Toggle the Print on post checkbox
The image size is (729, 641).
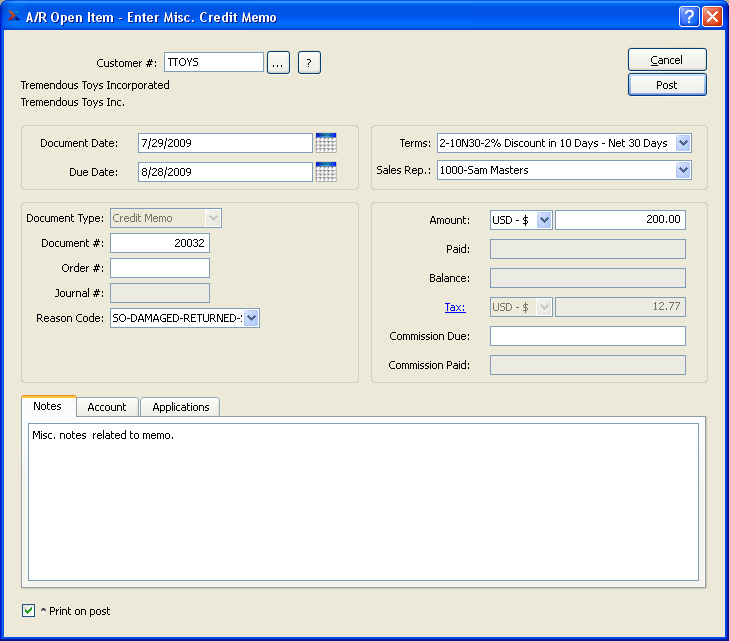(x=28, y=610)
